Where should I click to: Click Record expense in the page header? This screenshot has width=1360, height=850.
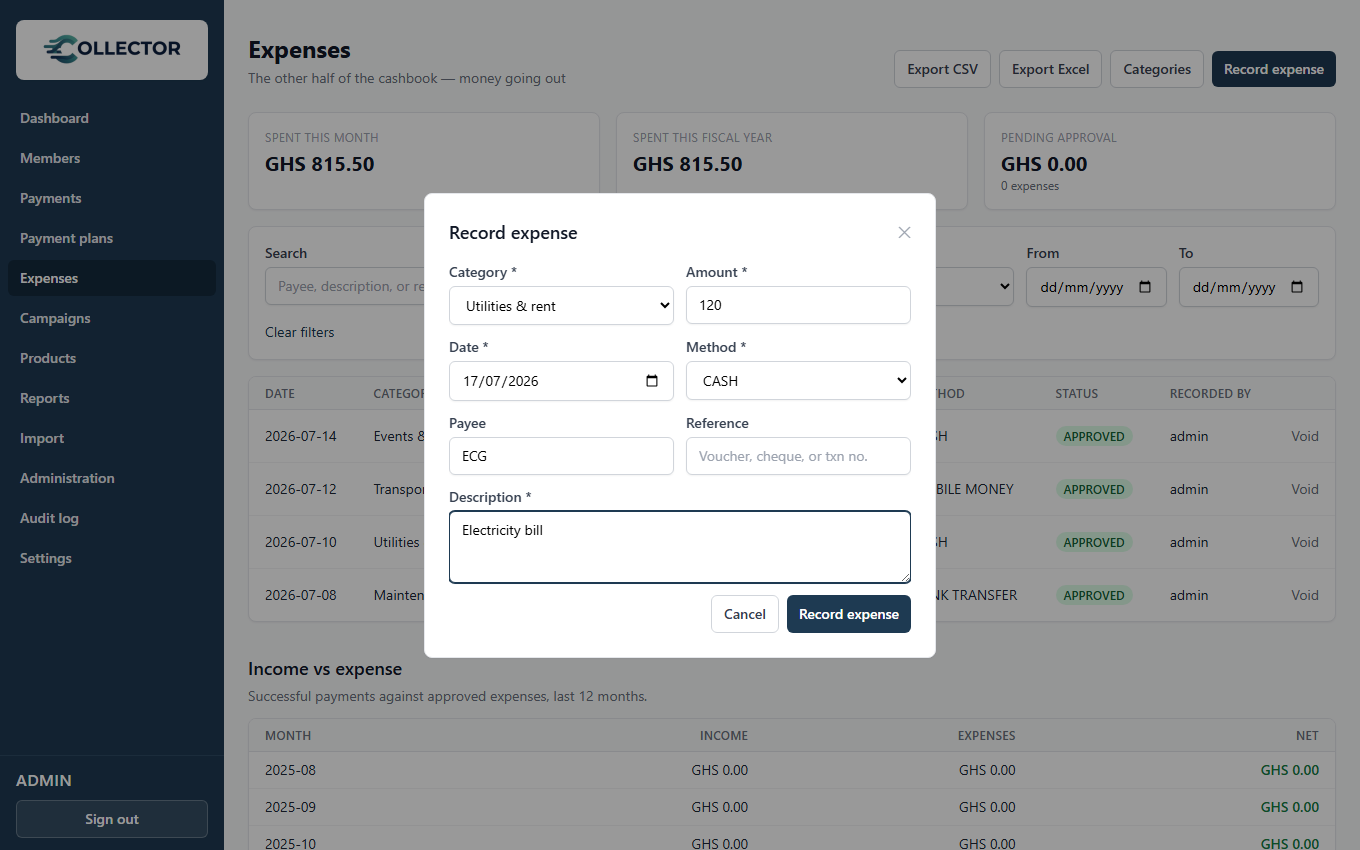(x=1274, y=69)
